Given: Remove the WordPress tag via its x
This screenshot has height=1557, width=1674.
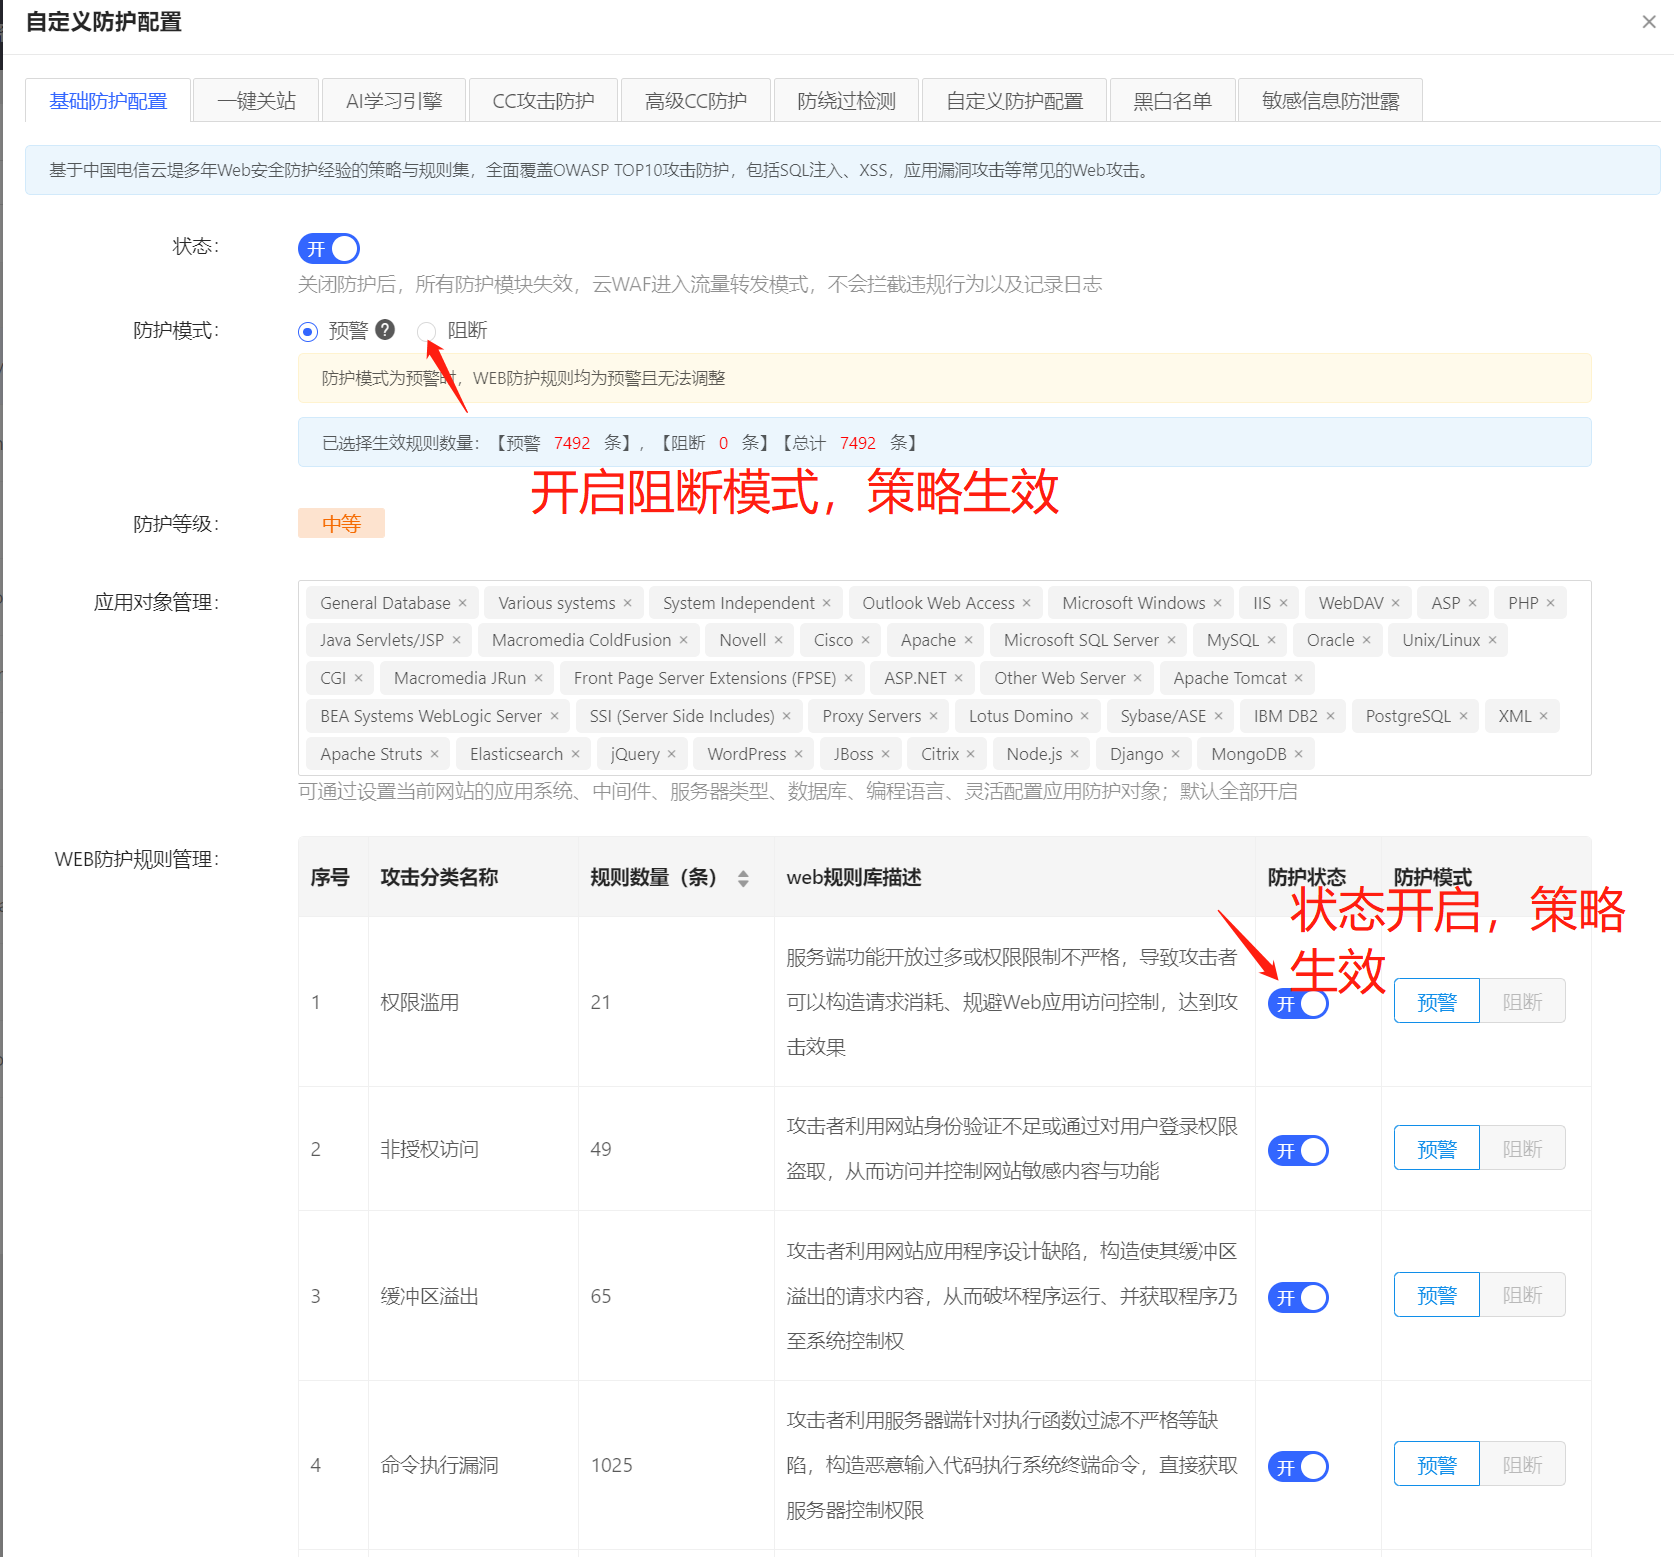Looking at the screenshot, I should pyautogui.click(x=798, y=754).
